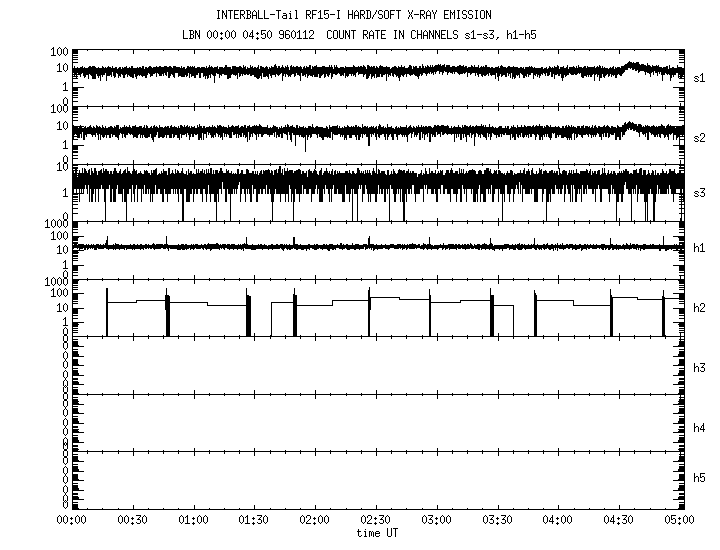The image size is (720, 550).
Task: Click the h4 channel label
Action: (699, 428)
